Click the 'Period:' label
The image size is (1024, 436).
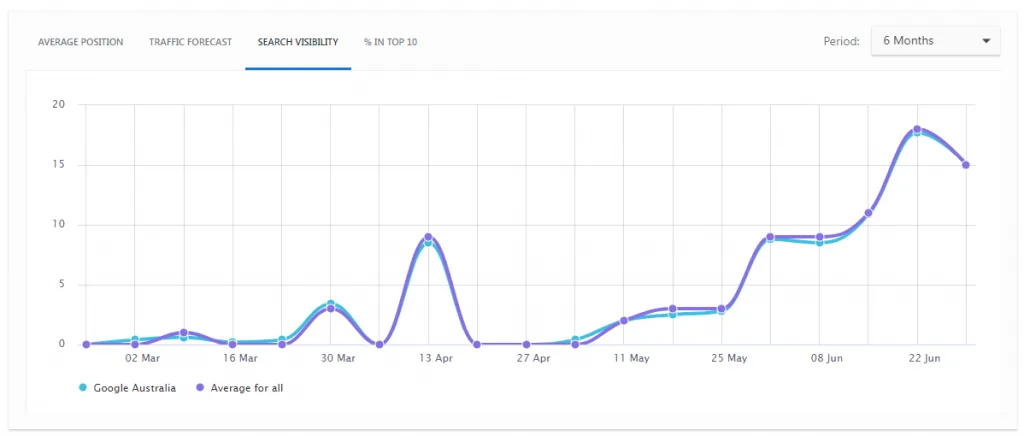[841, 41]
